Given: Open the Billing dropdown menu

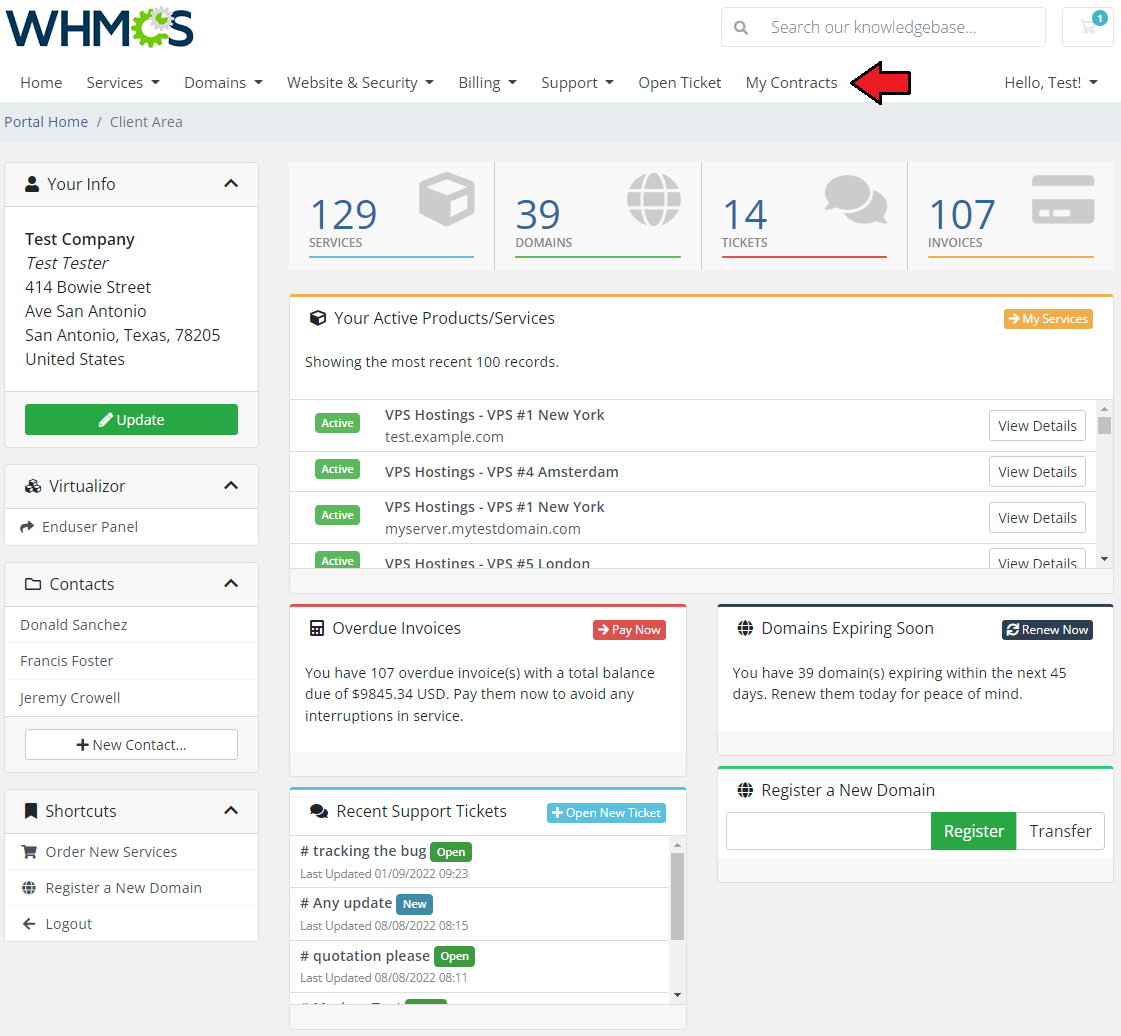Looking at the screenshot, I should pos(488,83).
